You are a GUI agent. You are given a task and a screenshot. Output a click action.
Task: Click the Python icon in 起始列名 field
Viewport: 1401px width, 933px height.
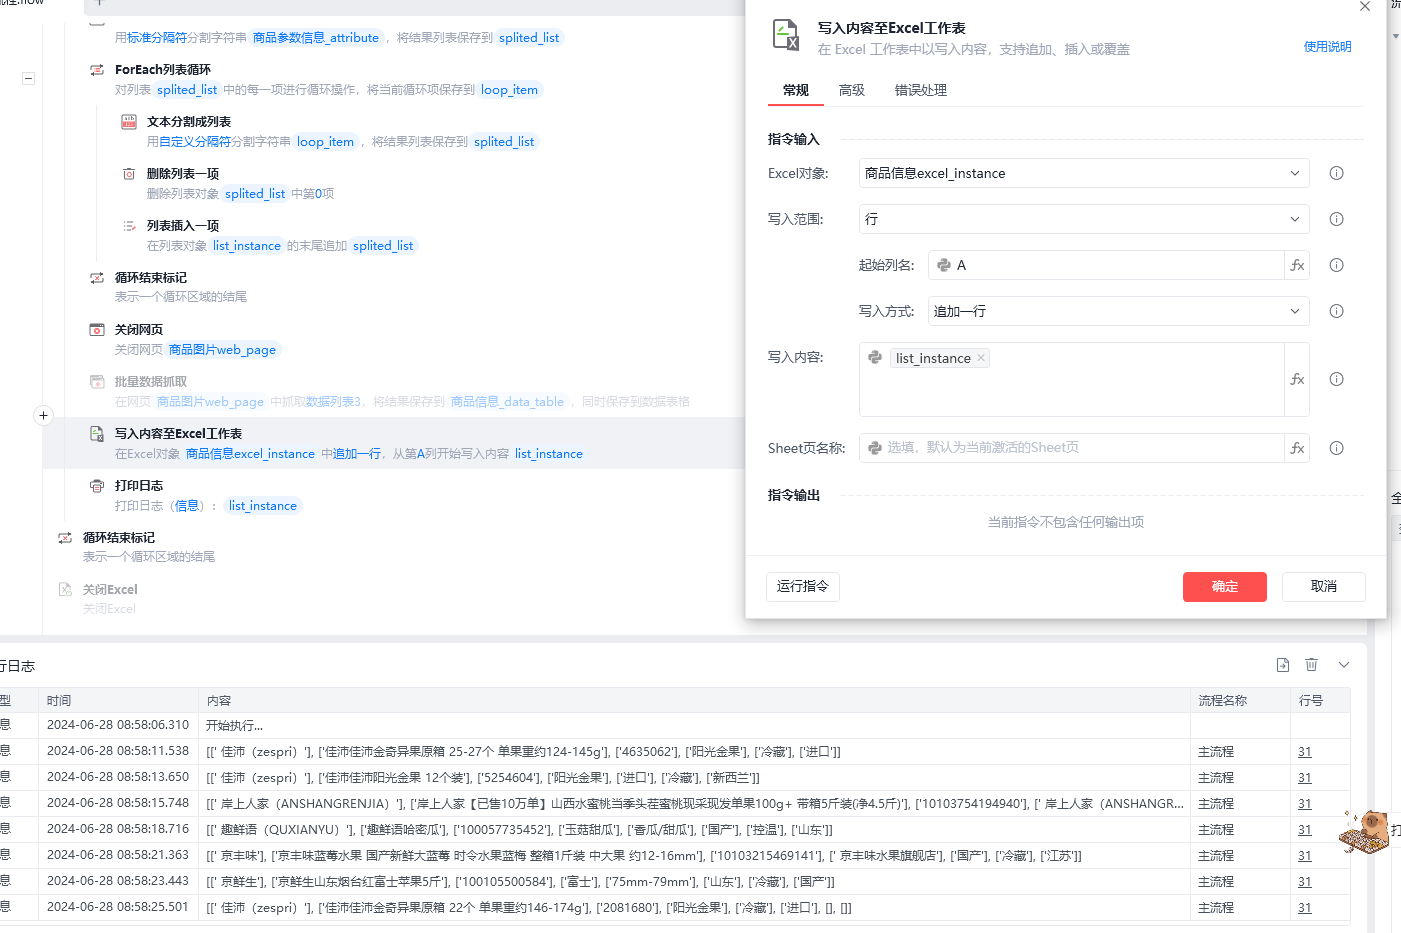(x=943, y=265)
